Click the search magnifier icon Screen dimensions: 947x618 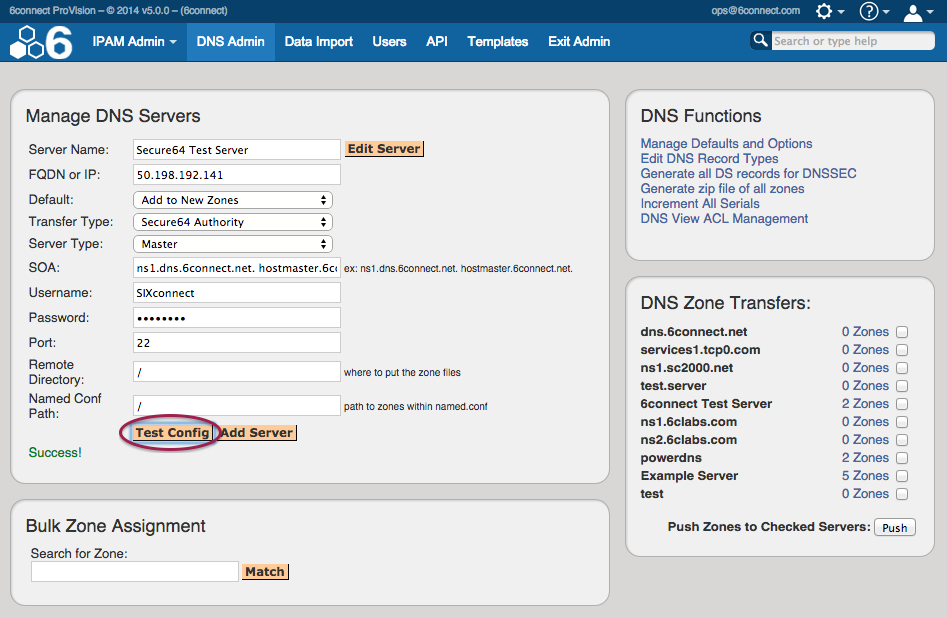point(760,40)
